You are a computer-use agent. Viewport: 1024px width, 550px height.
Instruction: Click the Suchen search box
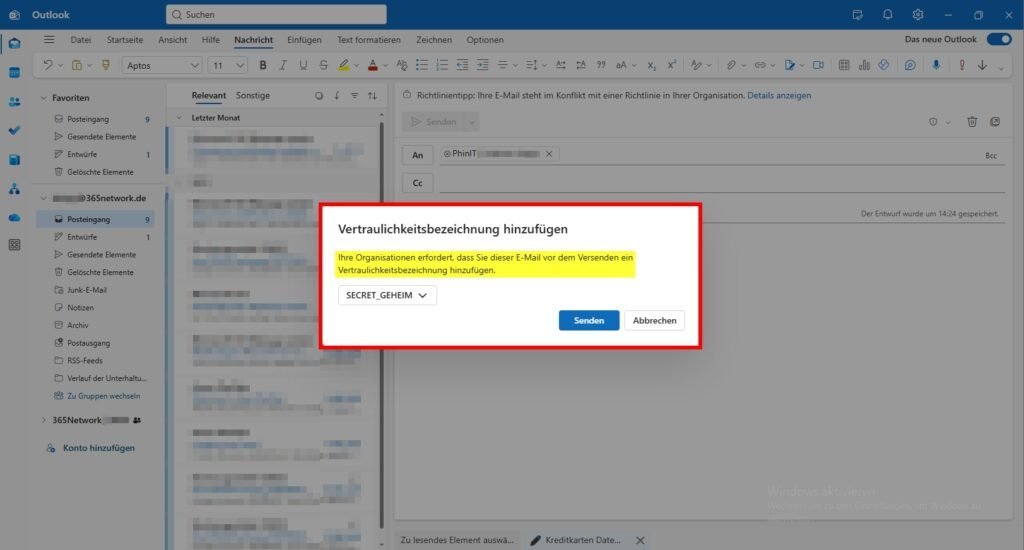(x=276, y=15)
